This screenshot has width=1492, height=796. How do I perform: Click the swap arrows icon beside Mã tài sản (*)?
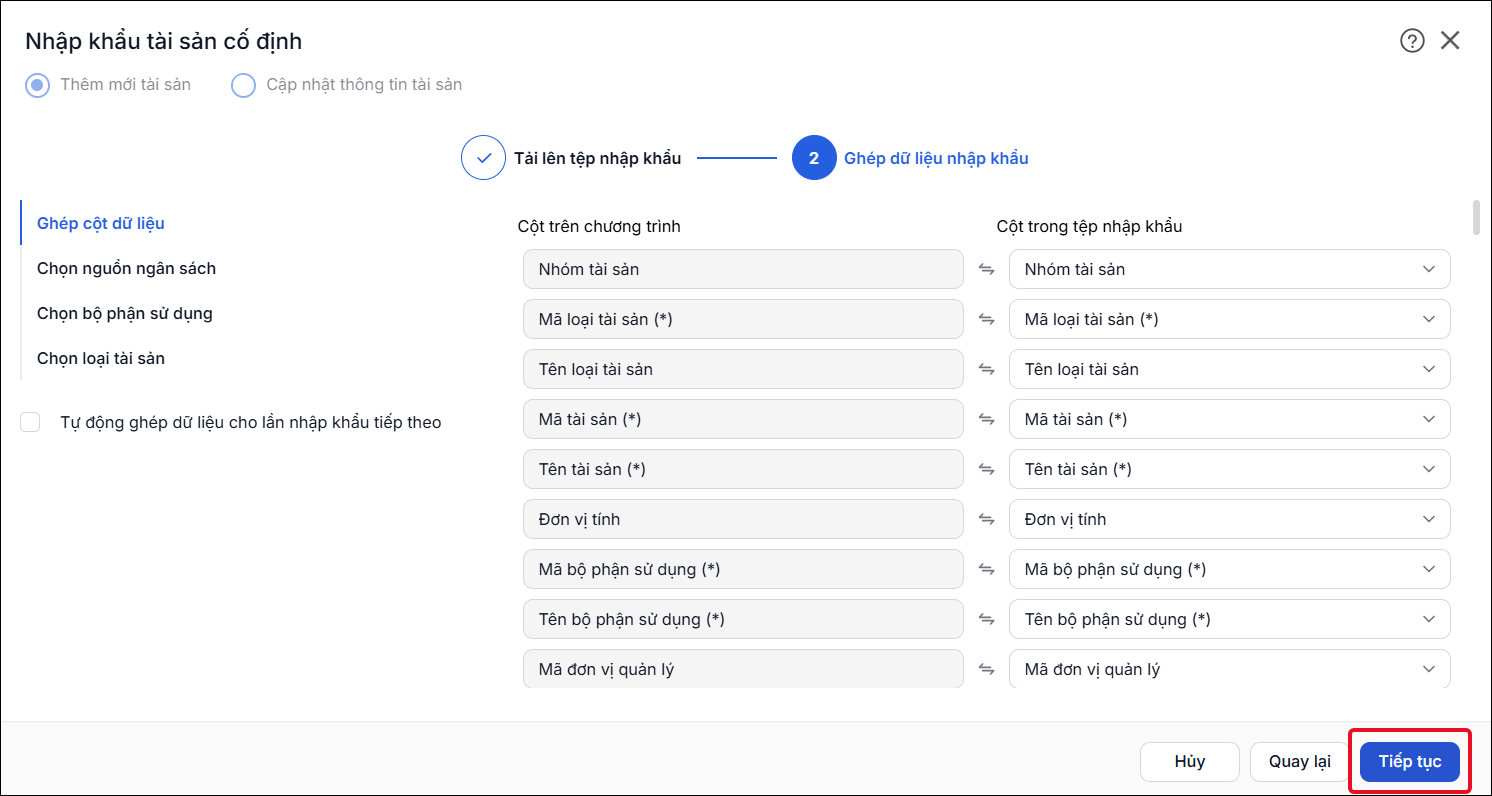(986, 419)
